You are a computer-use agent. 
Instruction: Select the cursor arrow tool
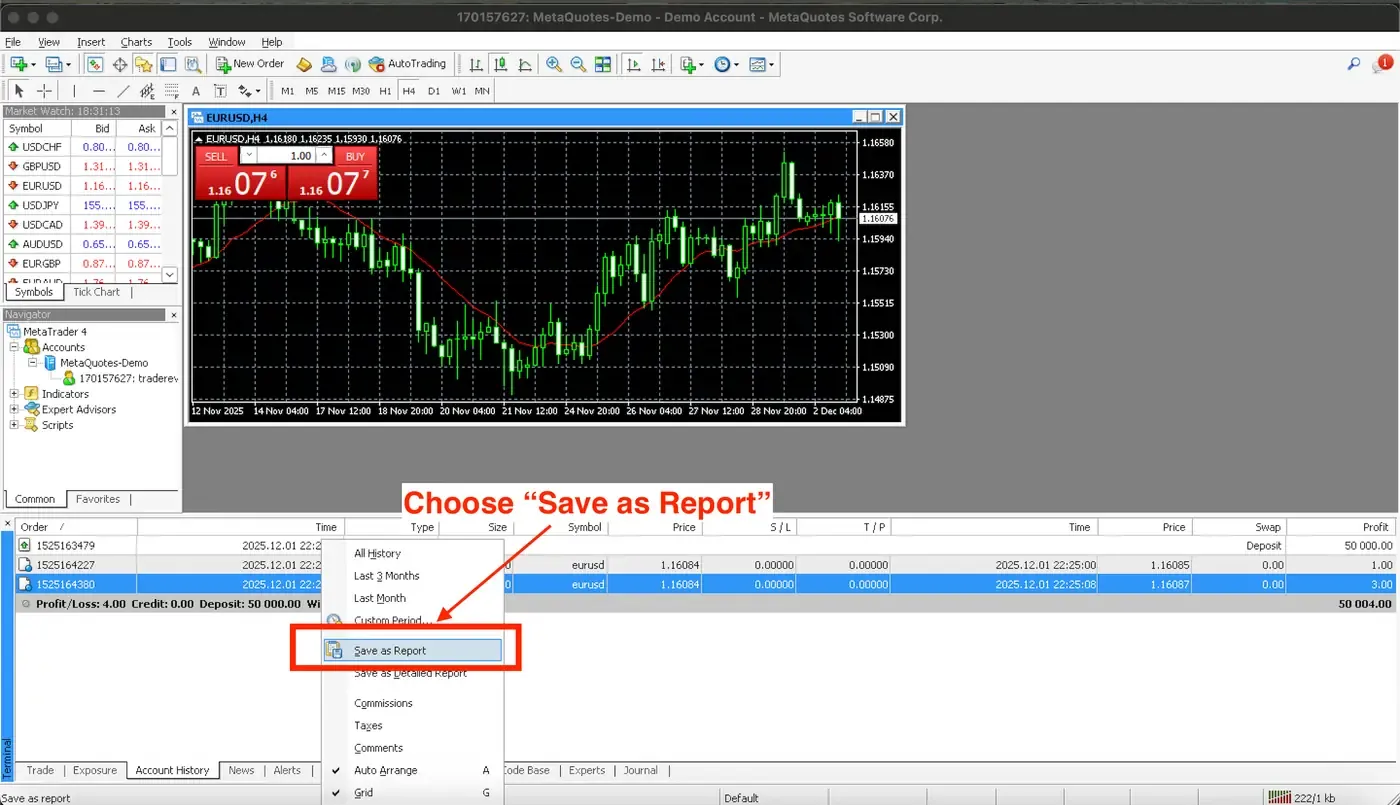(x=19, y=91)
